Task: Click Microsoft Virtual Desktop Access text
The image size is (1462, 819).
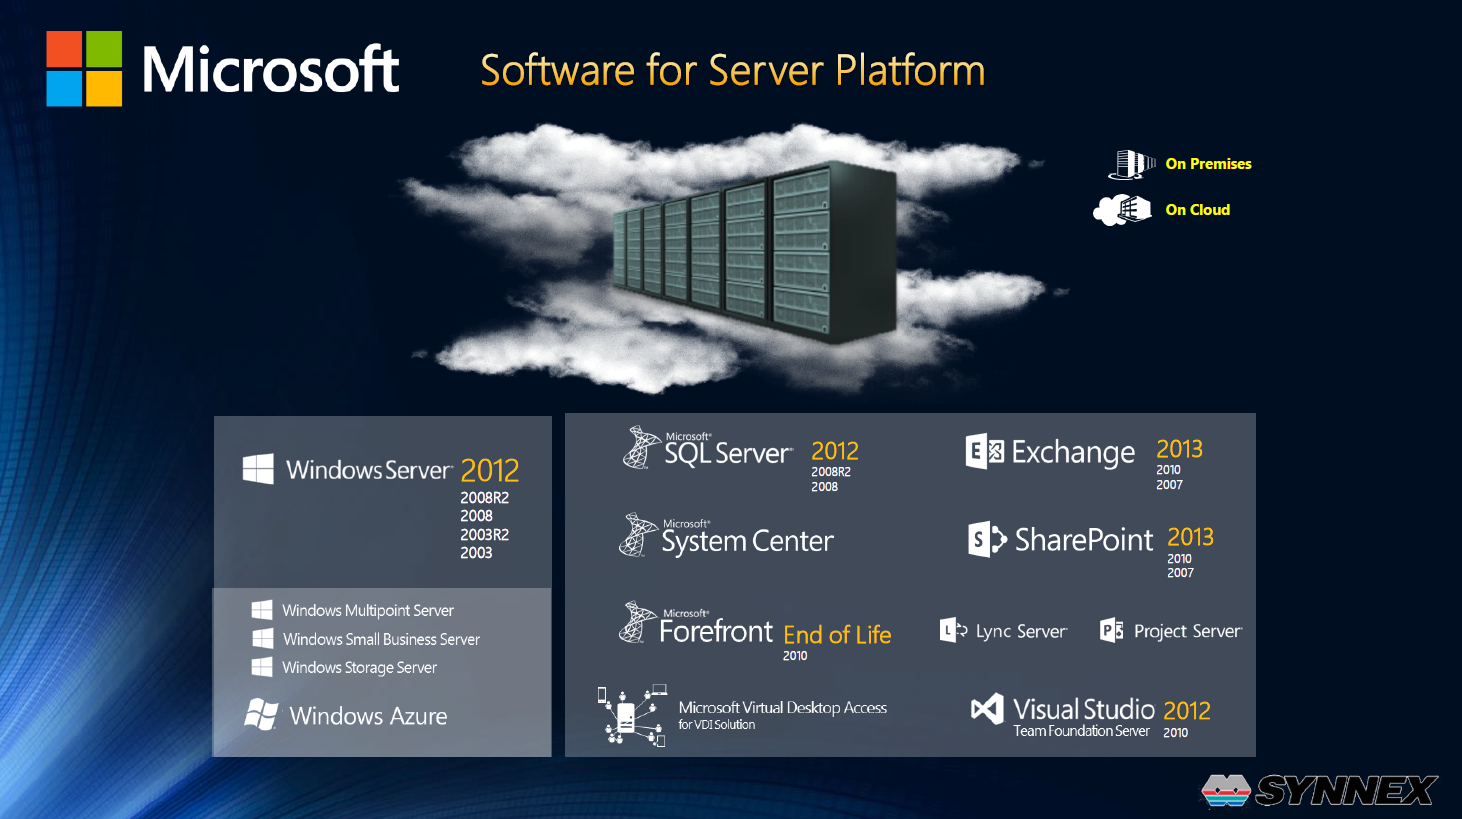Action: pos(783,708)
